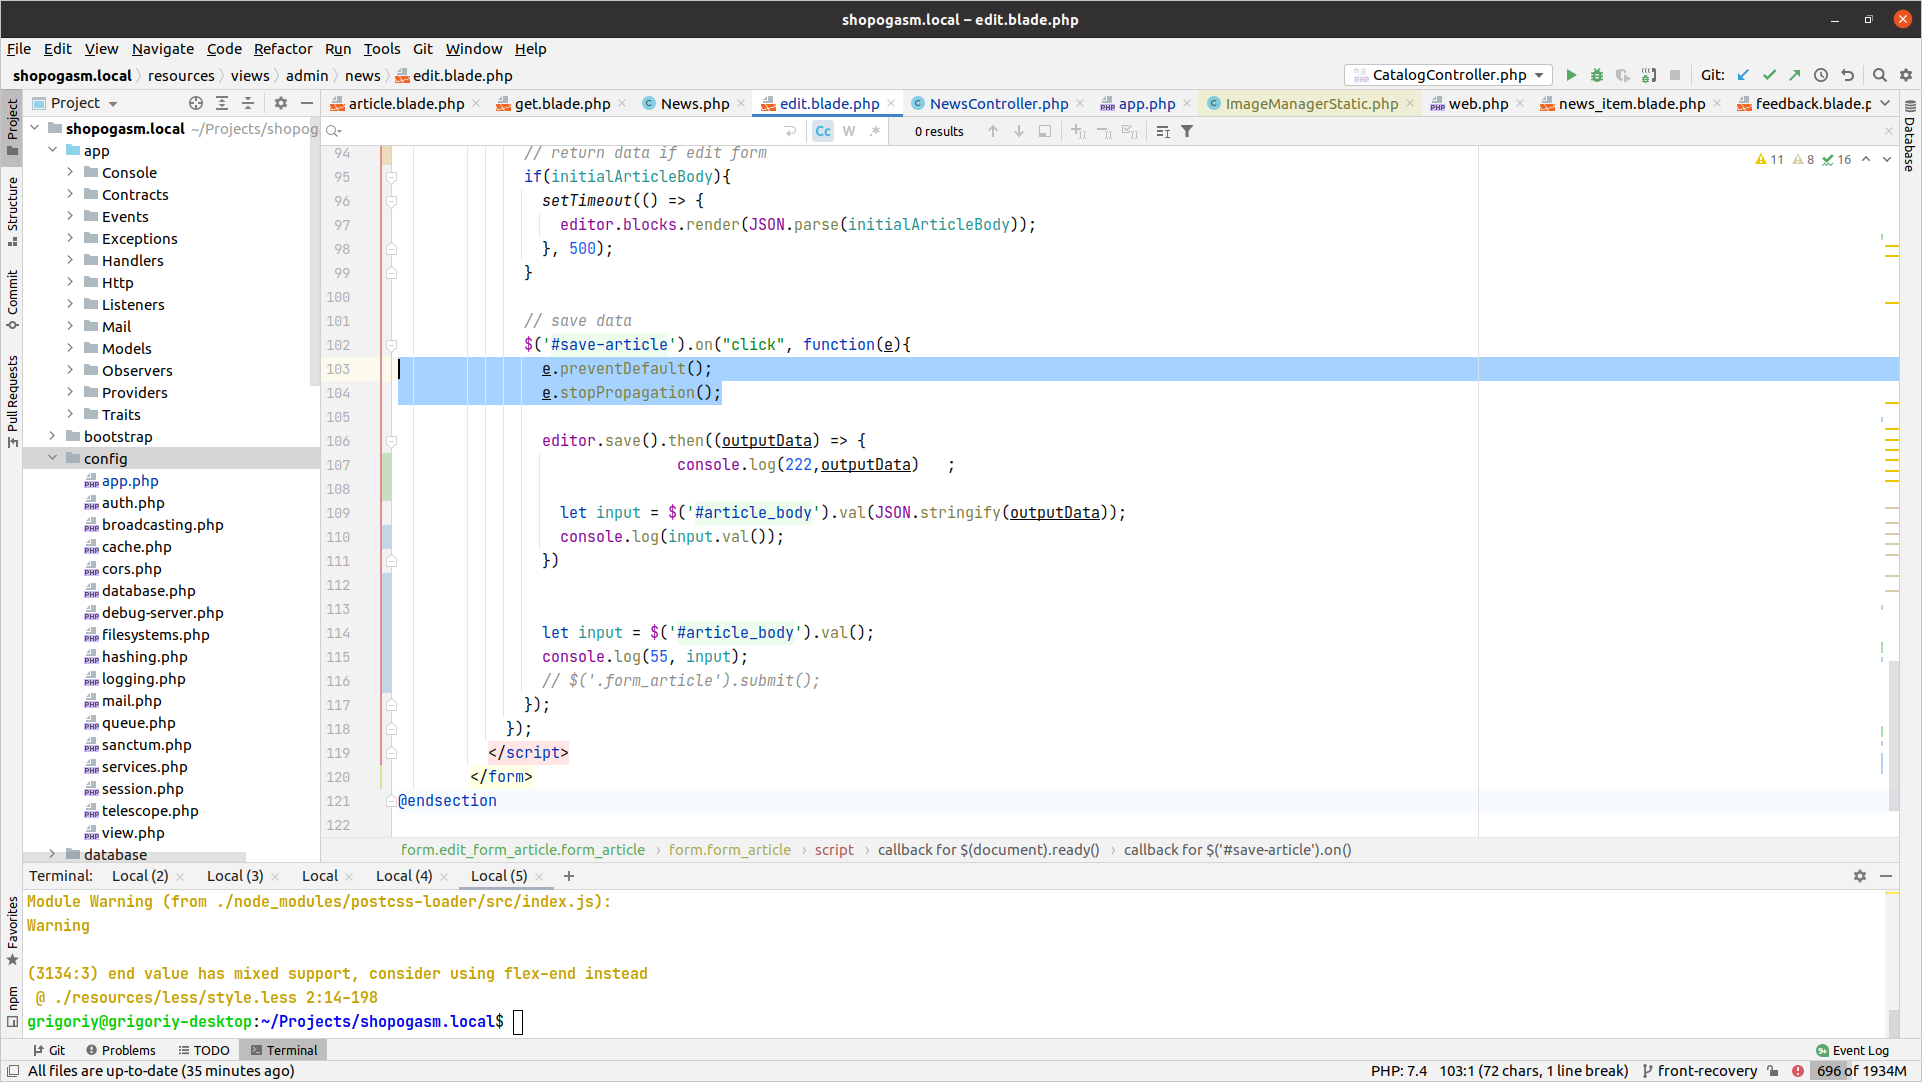
Task: Expand all icon in Project panel header
Action: (222, 103)
